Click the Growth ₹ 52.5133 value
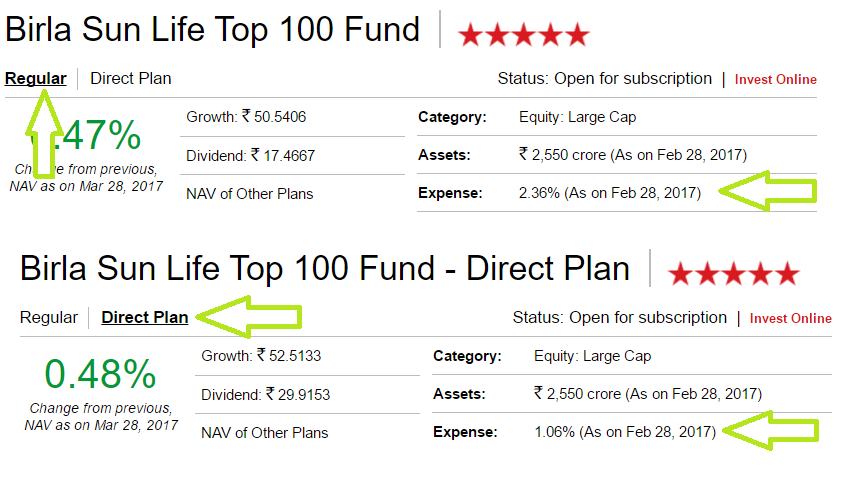Viewport: 848px width, 484px height. click(x=261, y=356)
